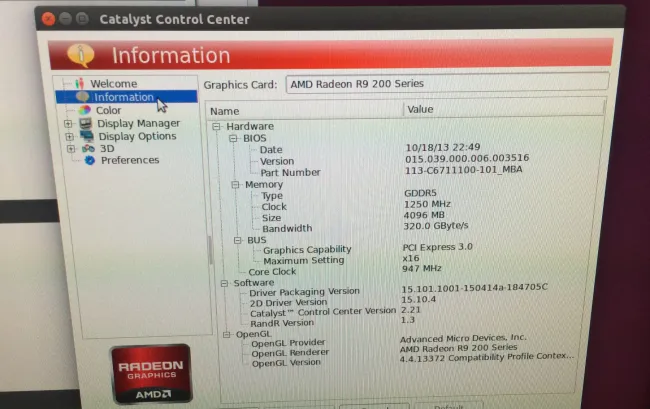Minimize the Catalyst Control Center window
The image size is (650, 409).
(x=65, y=19)
